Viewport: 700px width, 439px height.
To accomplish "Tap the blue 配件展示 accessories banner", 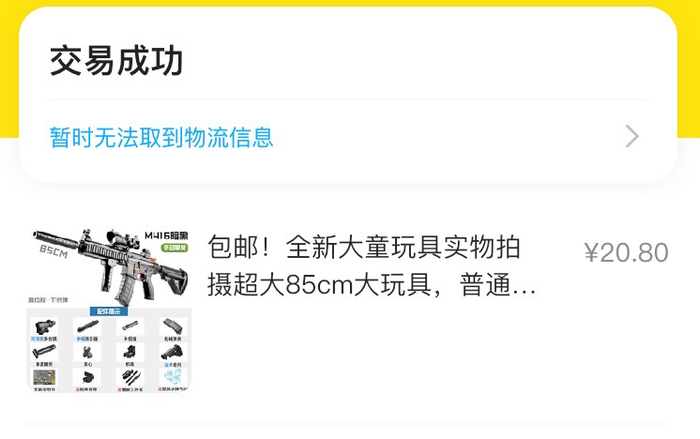I will (109, 311).
